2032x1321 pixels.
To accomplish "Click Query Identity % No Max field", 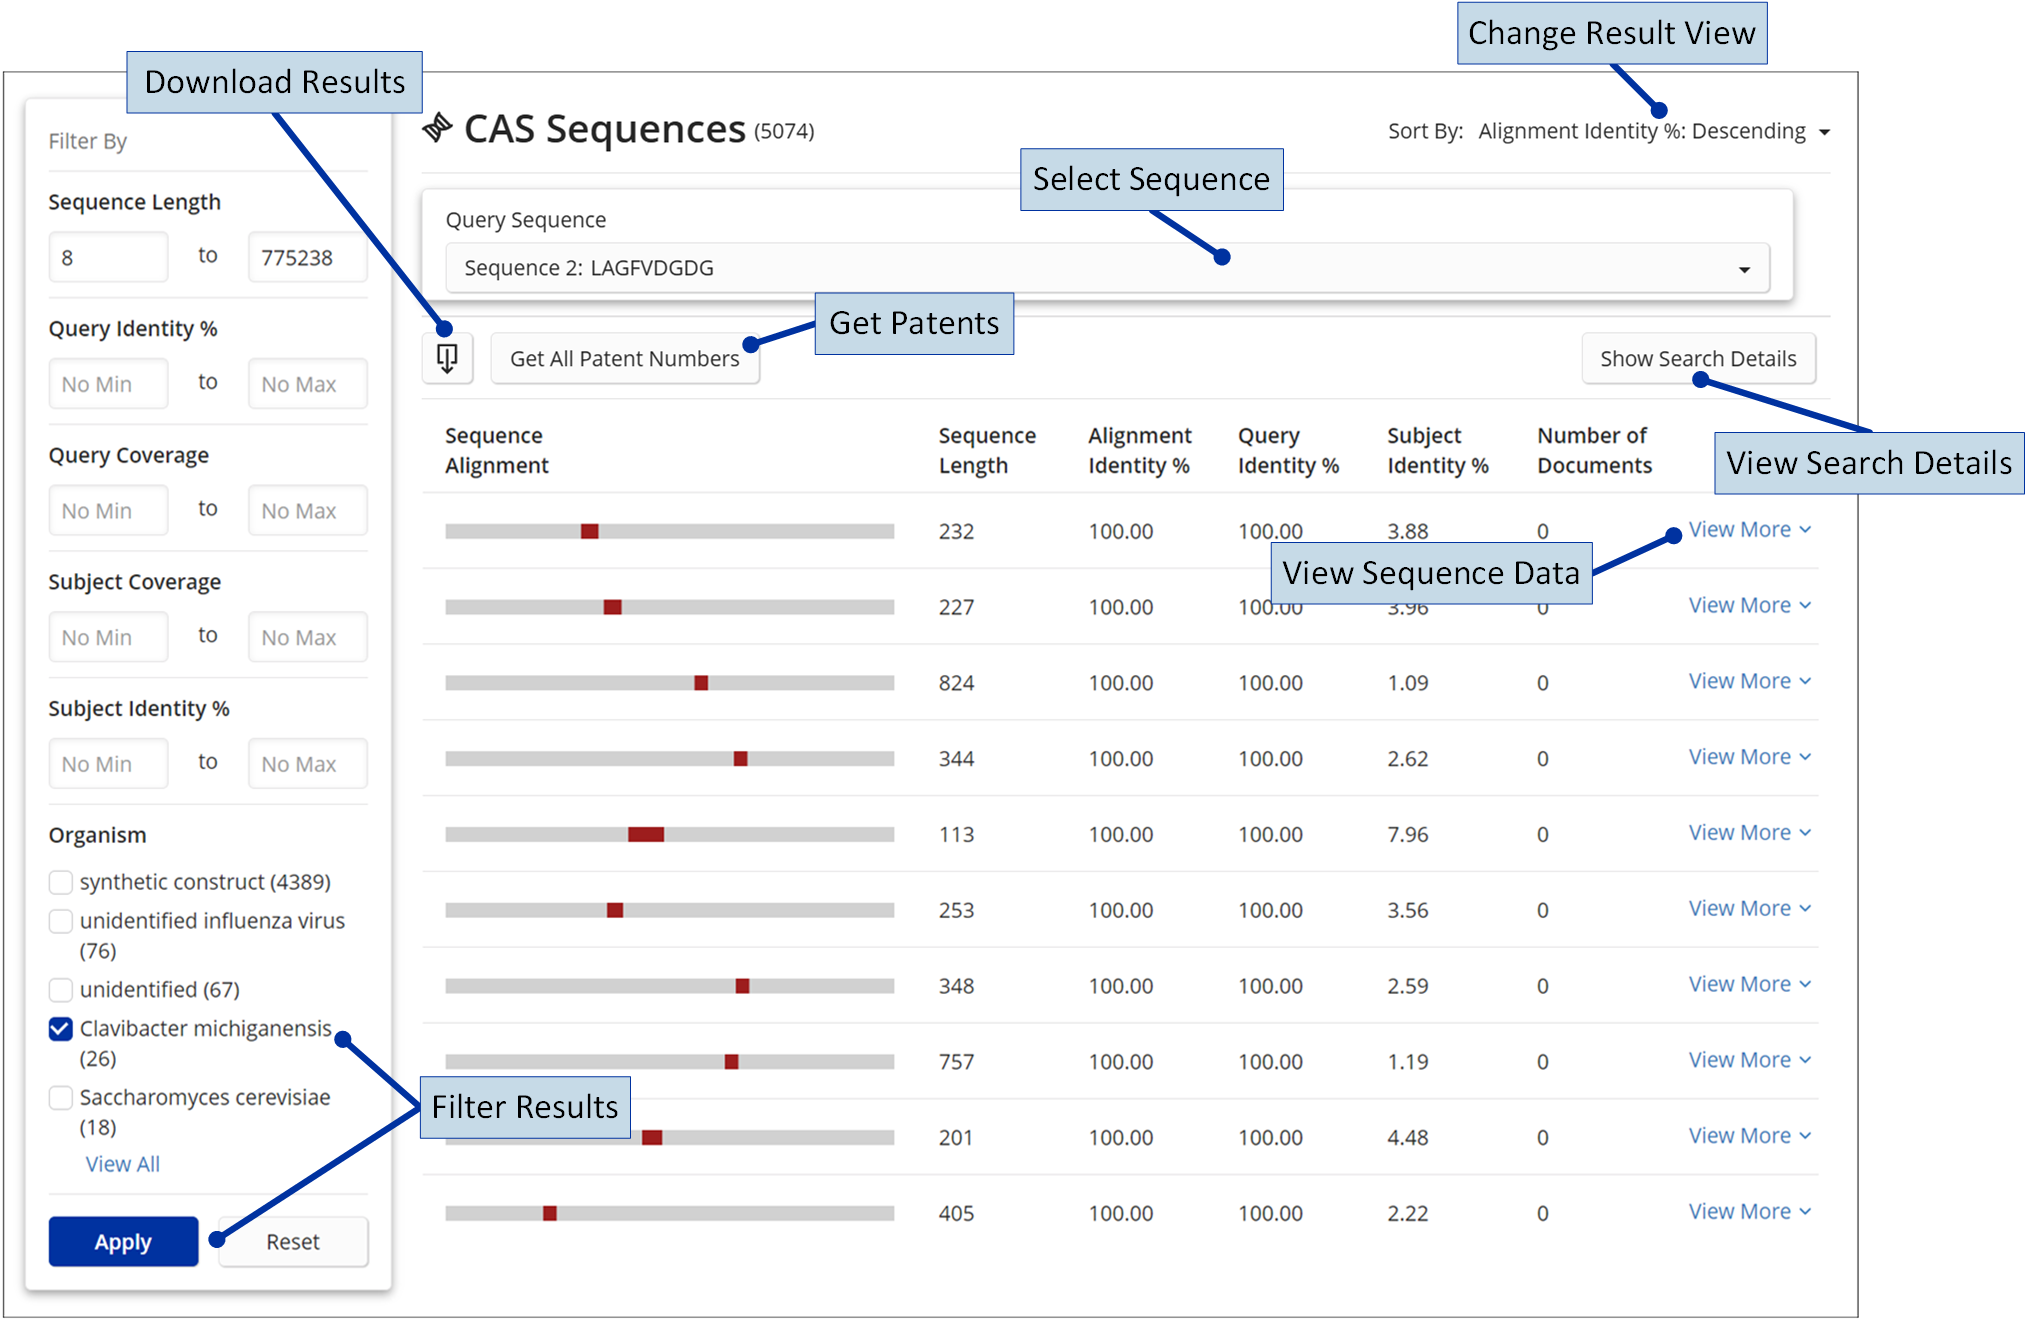I will point(308,385).
